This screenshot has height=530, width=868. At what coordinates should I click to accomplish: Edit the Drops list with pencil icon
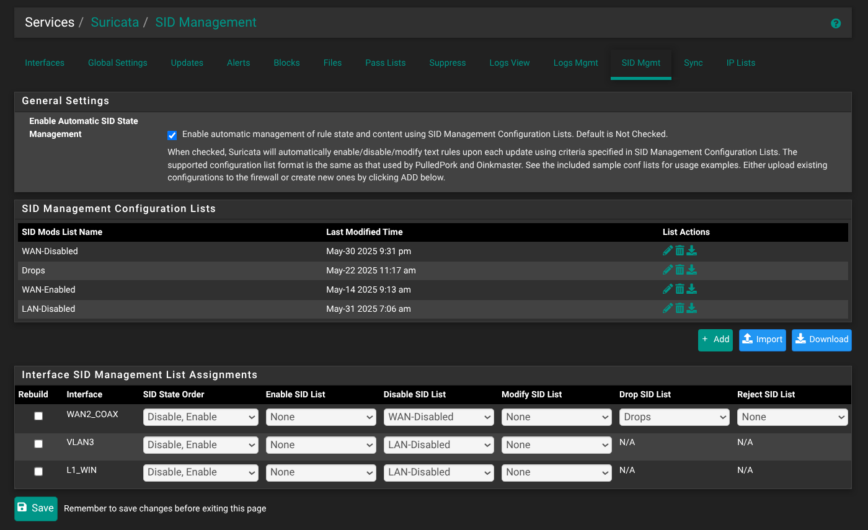[668, 270]
